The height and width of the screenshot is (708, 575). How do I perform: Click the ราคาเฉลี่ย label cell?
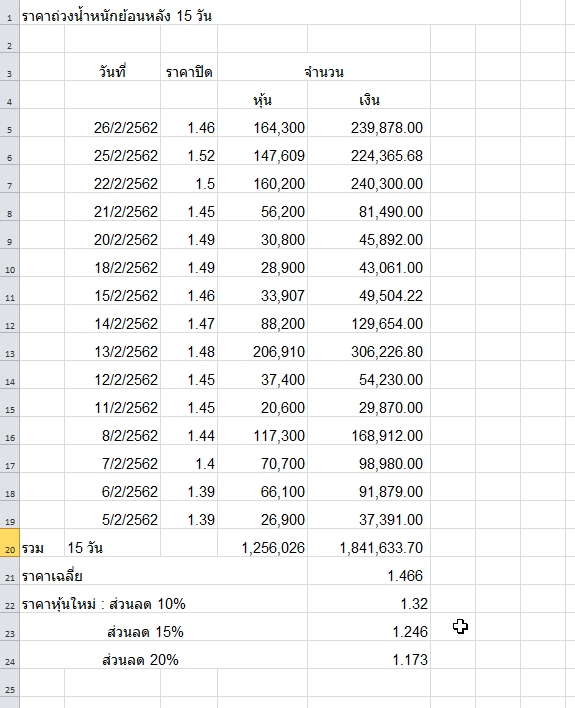(52, 576)
